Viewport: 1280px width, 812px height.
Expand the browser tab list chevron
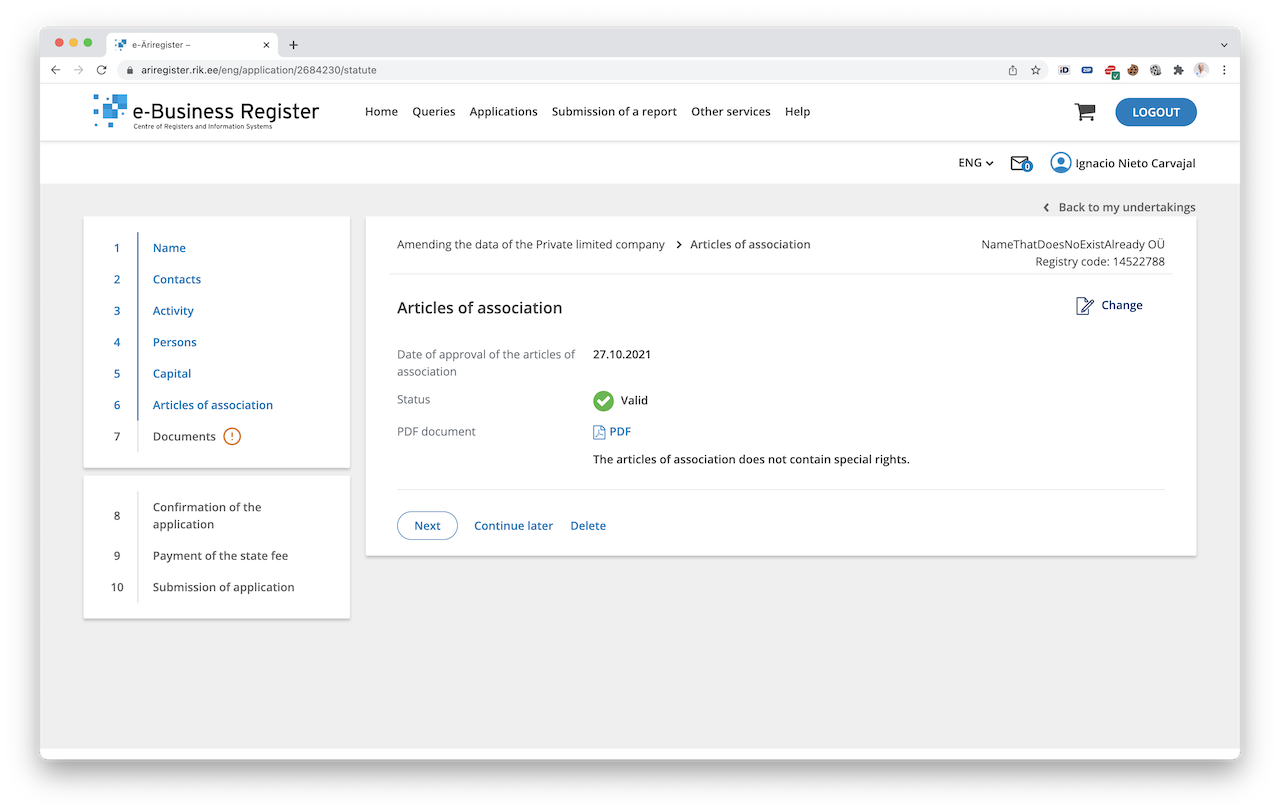(x=1224, y=45)
